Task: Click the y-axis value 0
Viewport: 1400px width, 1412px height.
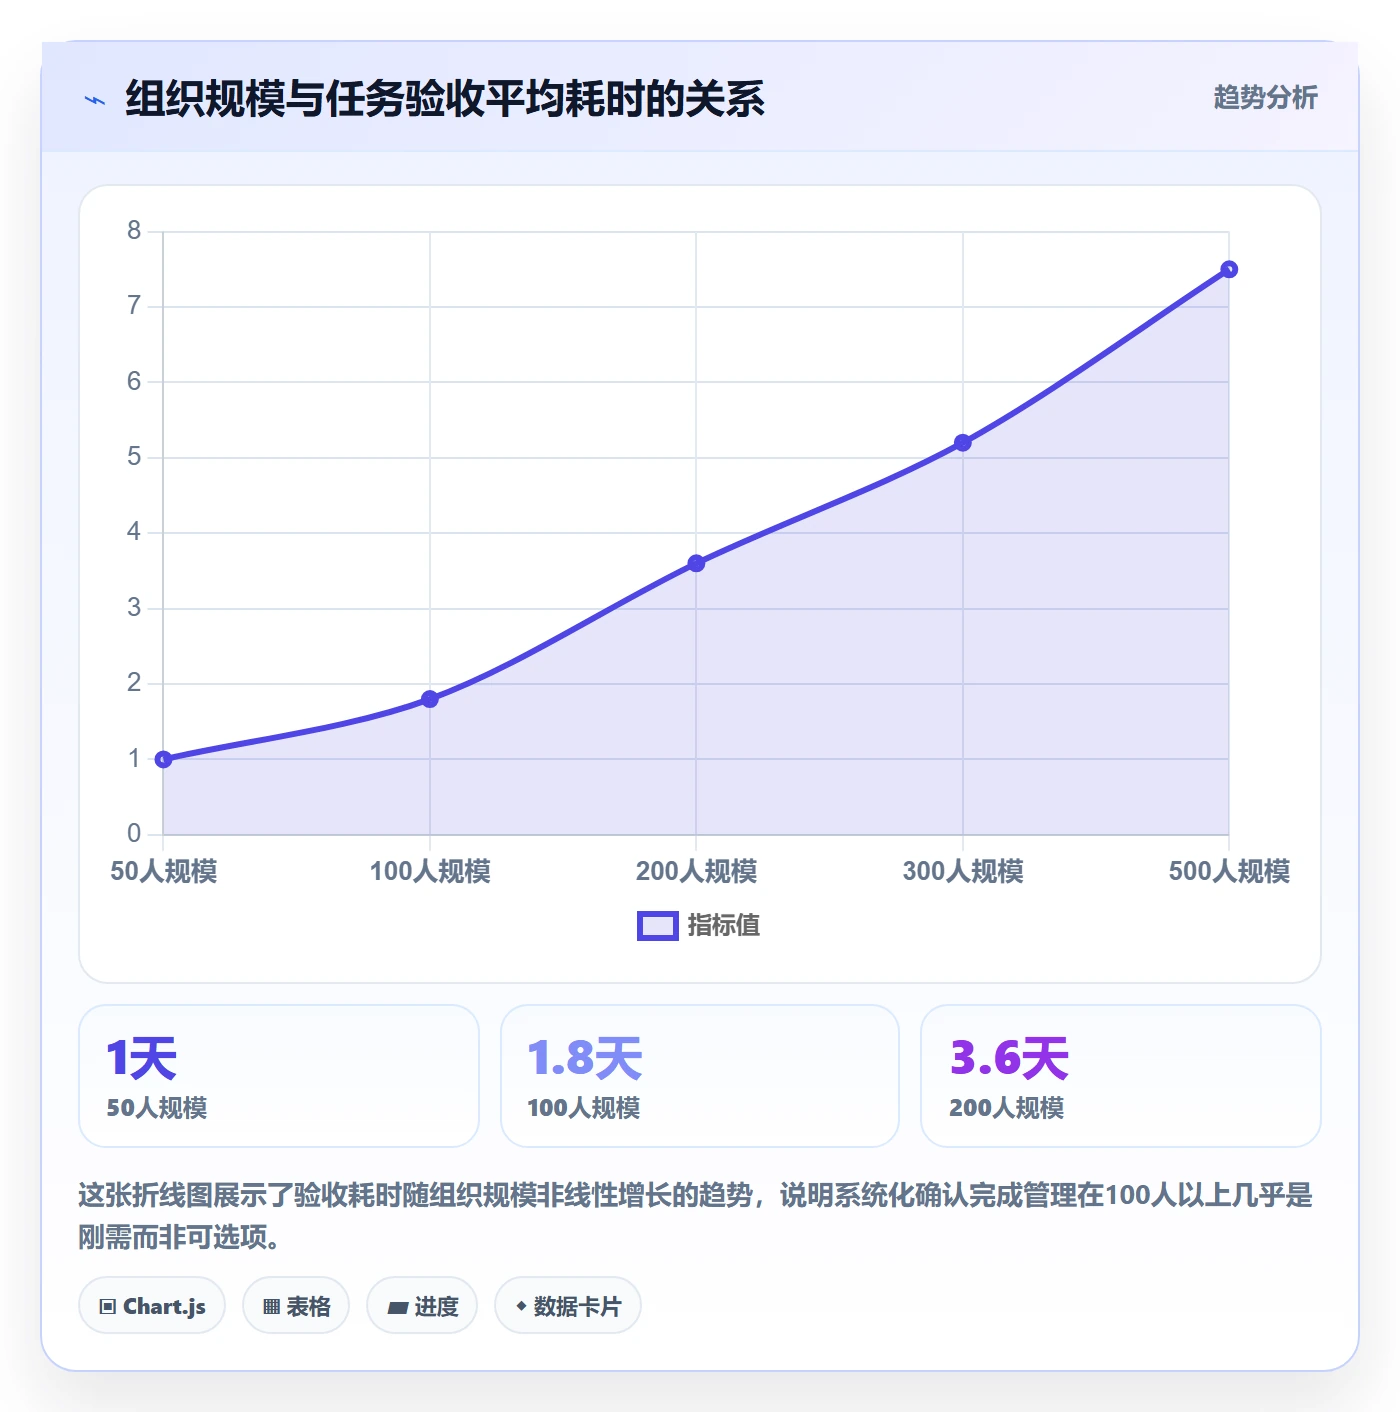Action: coord(134,833)
